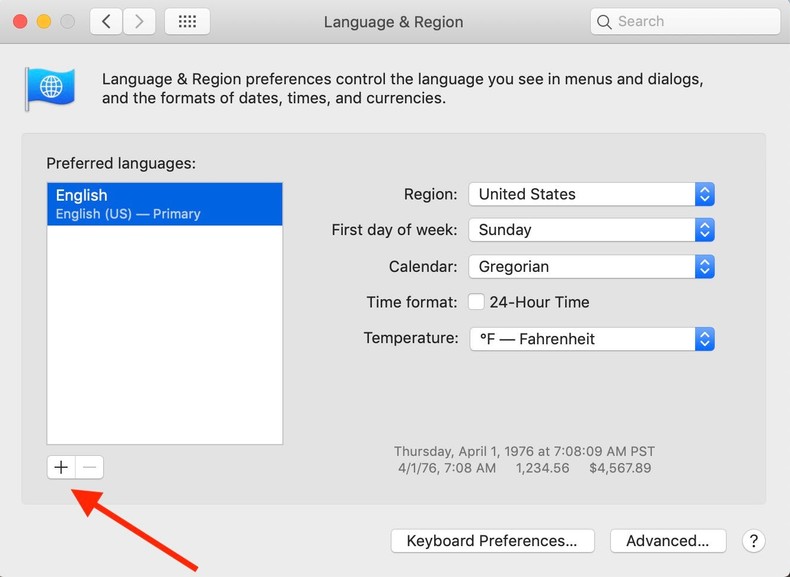Click the 'Preferred languages:' label
Screen dimensions: 790x577
121,163
